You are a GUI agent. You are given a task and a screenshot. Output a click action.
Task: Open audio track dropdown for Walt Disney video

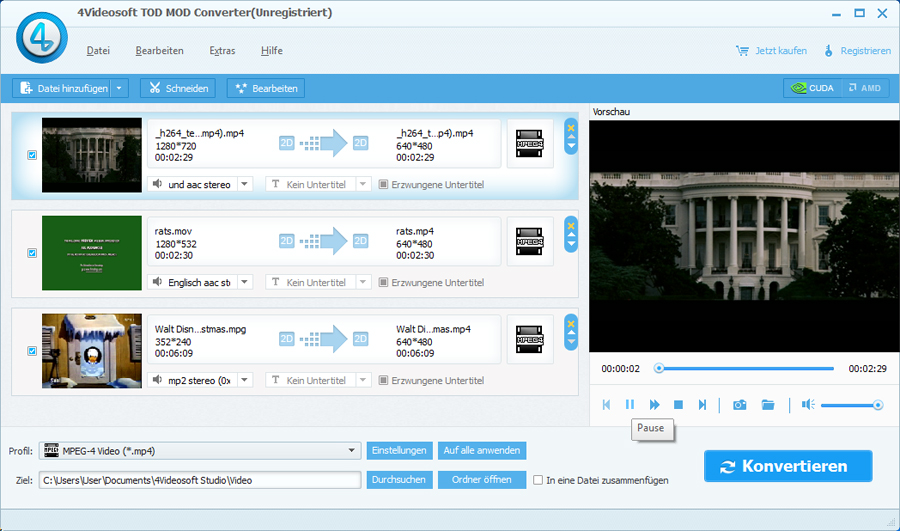245,380
